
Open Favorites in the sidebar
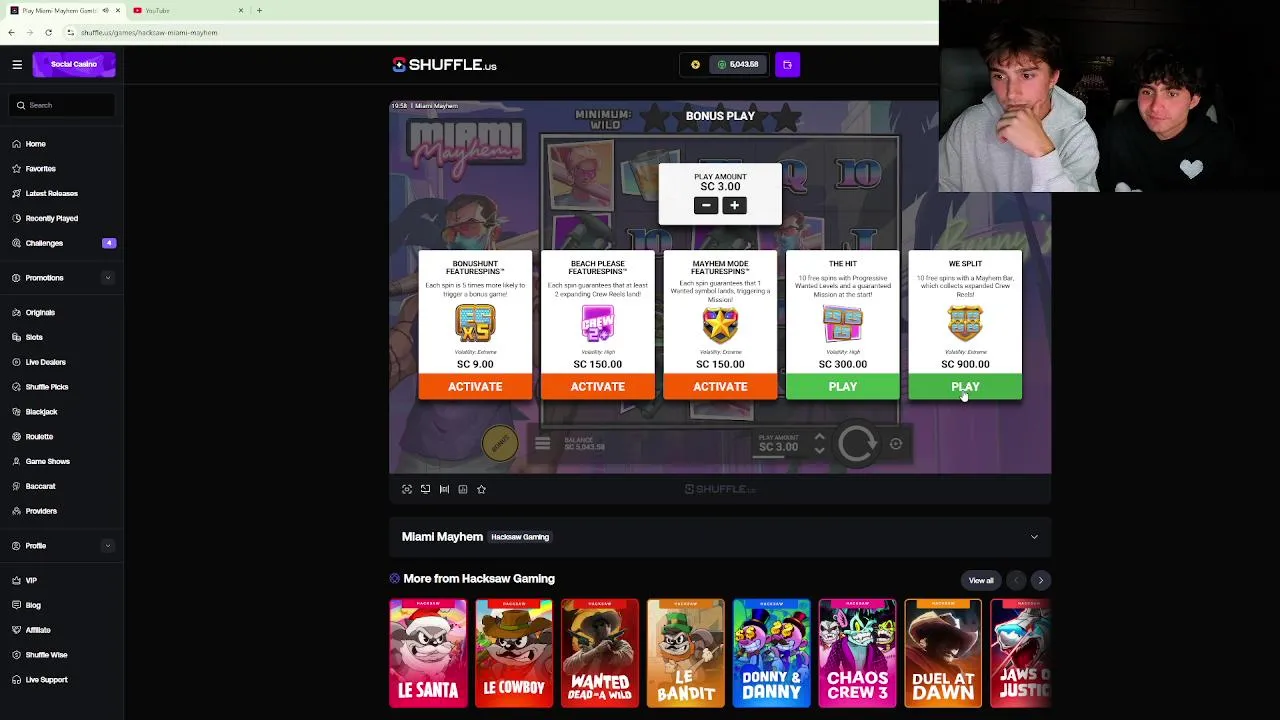[x=40, y=169]
